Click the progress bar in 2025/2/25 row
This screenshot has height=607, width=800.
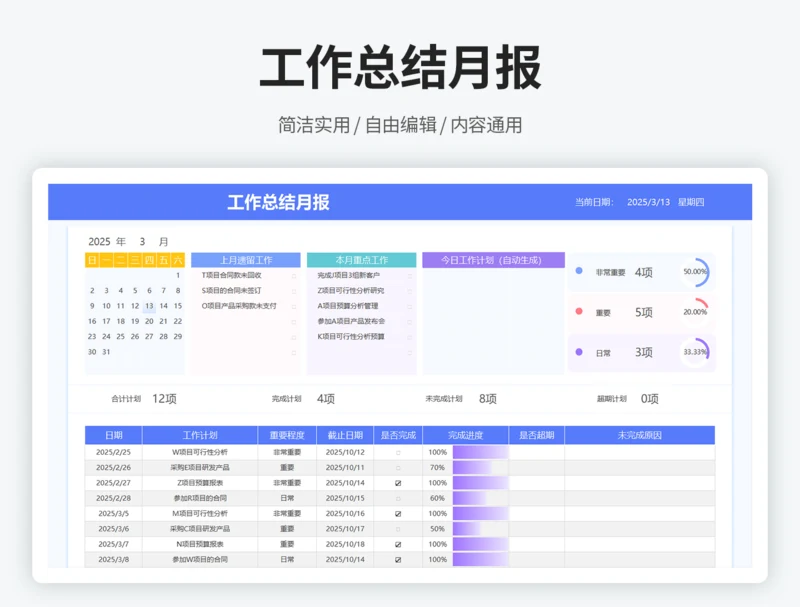481,452
